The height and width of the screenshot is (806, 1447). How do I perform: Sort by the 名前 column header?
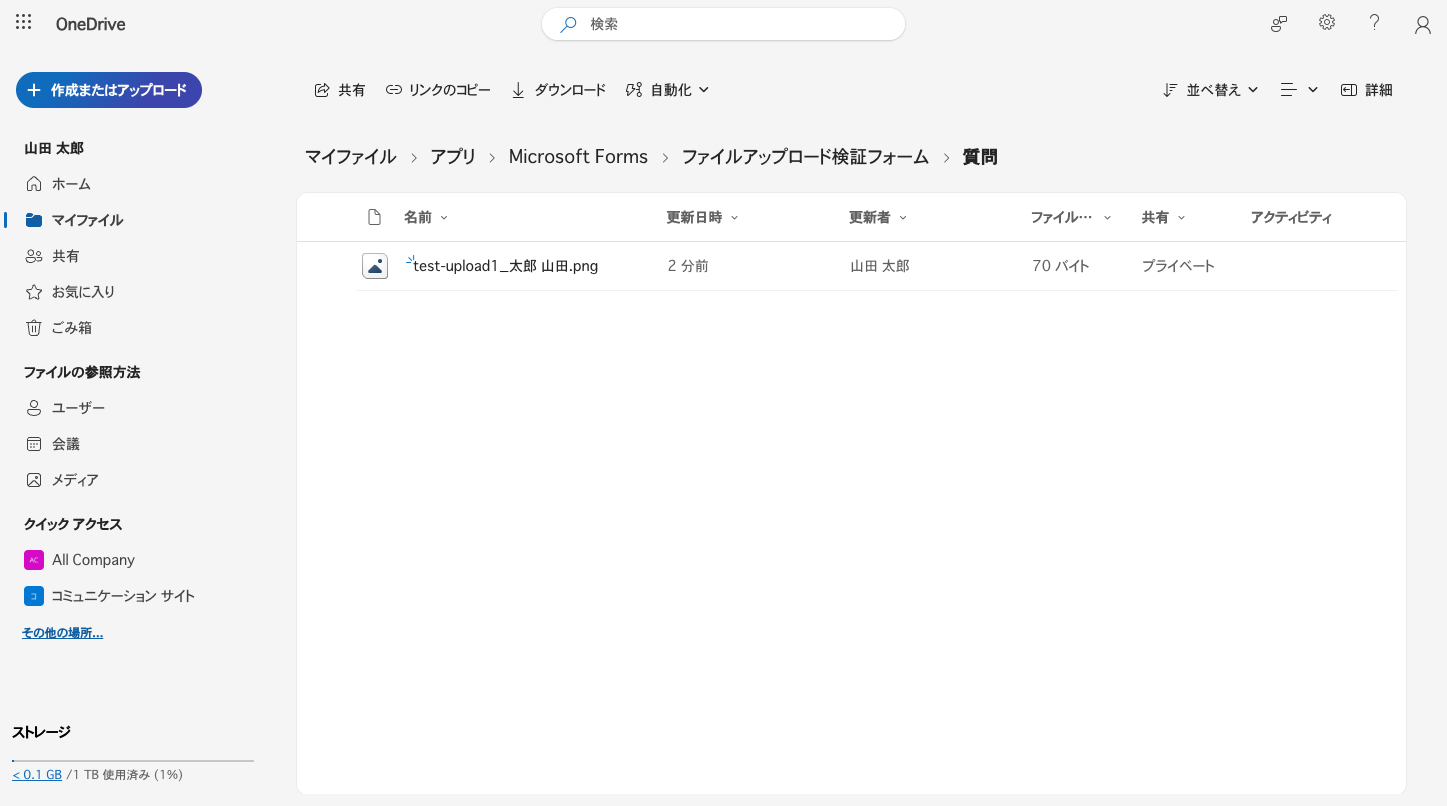pos(426,217)
